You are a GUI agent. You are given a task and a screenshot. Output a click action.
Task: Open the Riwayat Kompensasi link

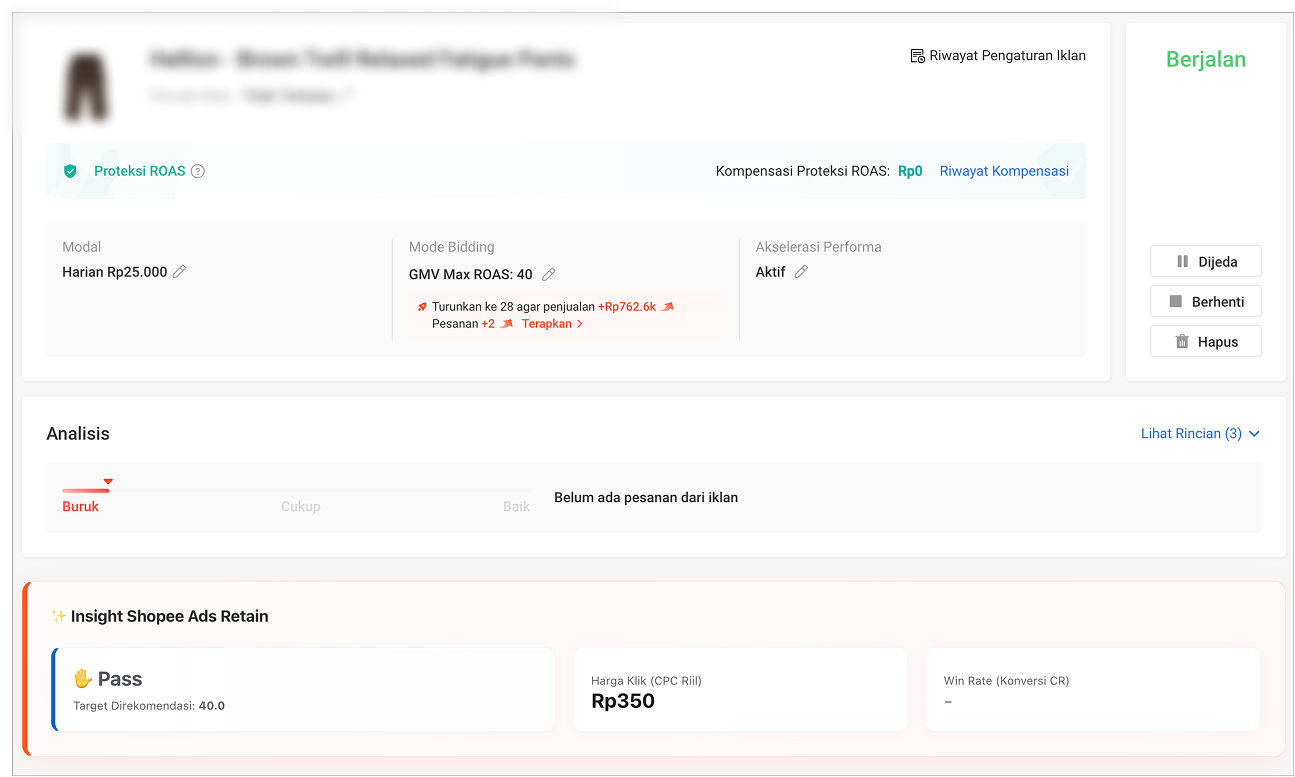tap(1004, 171)
